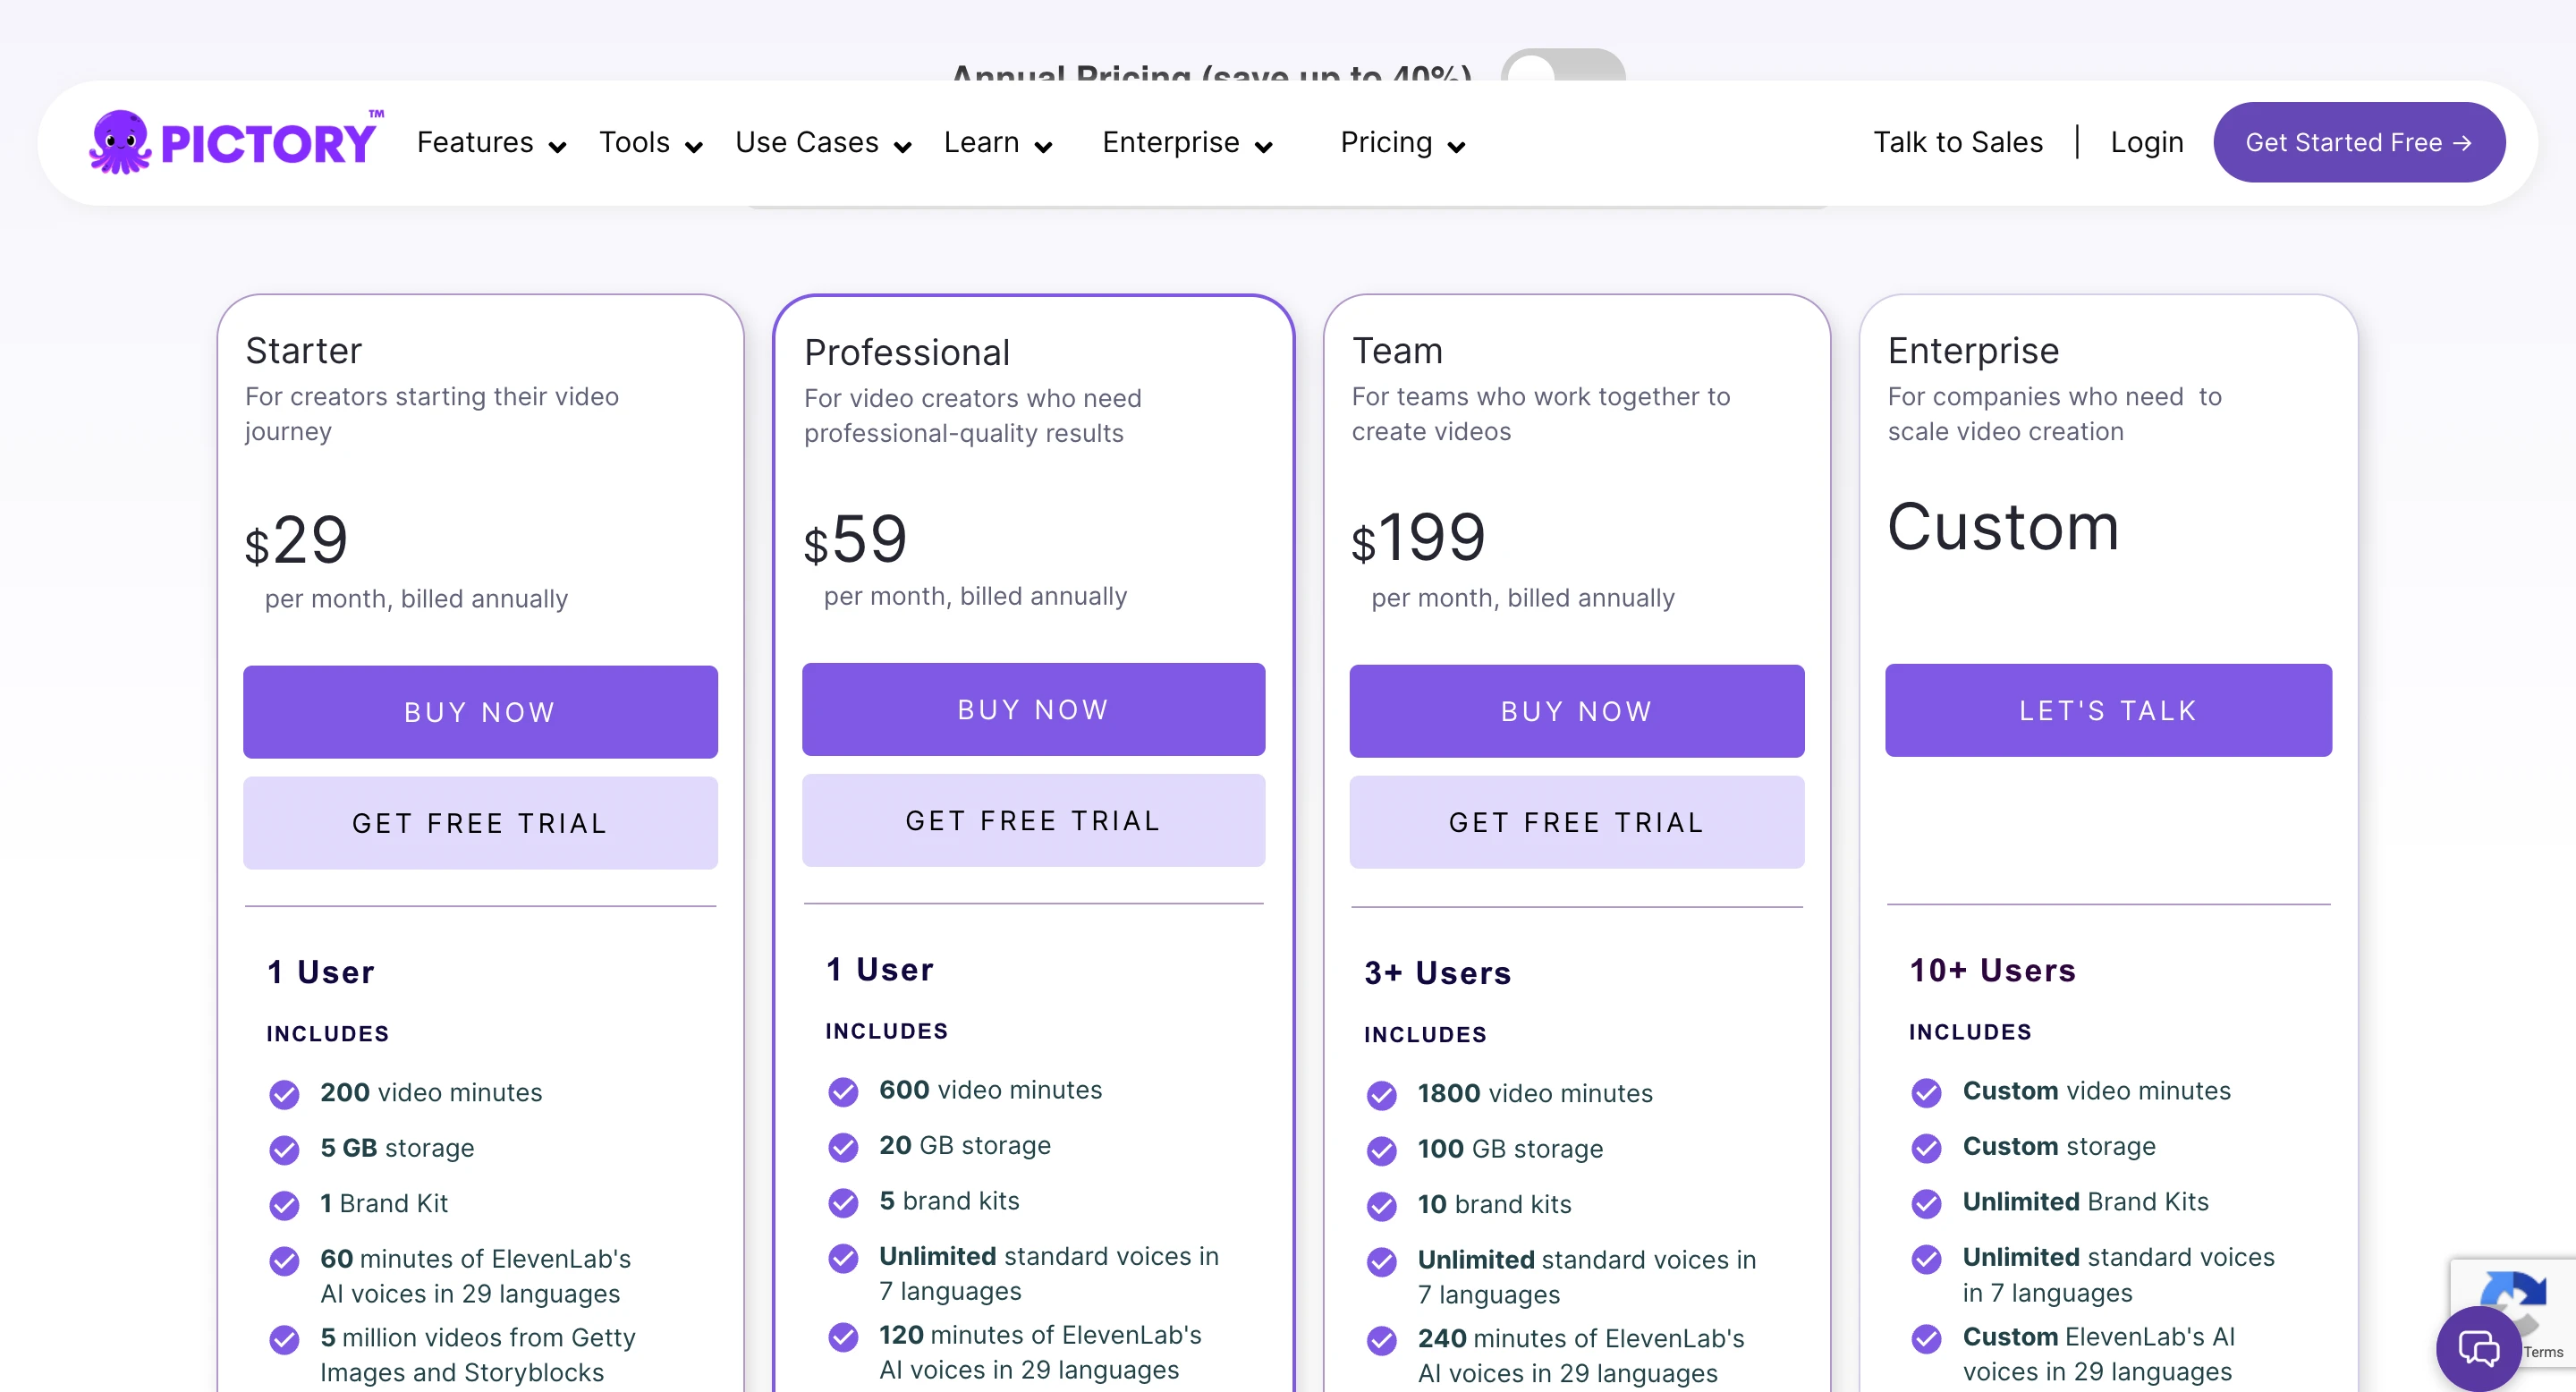Click the Pictory octopus logo
The height and width of the screenshot is (1392, 2576).
coord(236,142)
